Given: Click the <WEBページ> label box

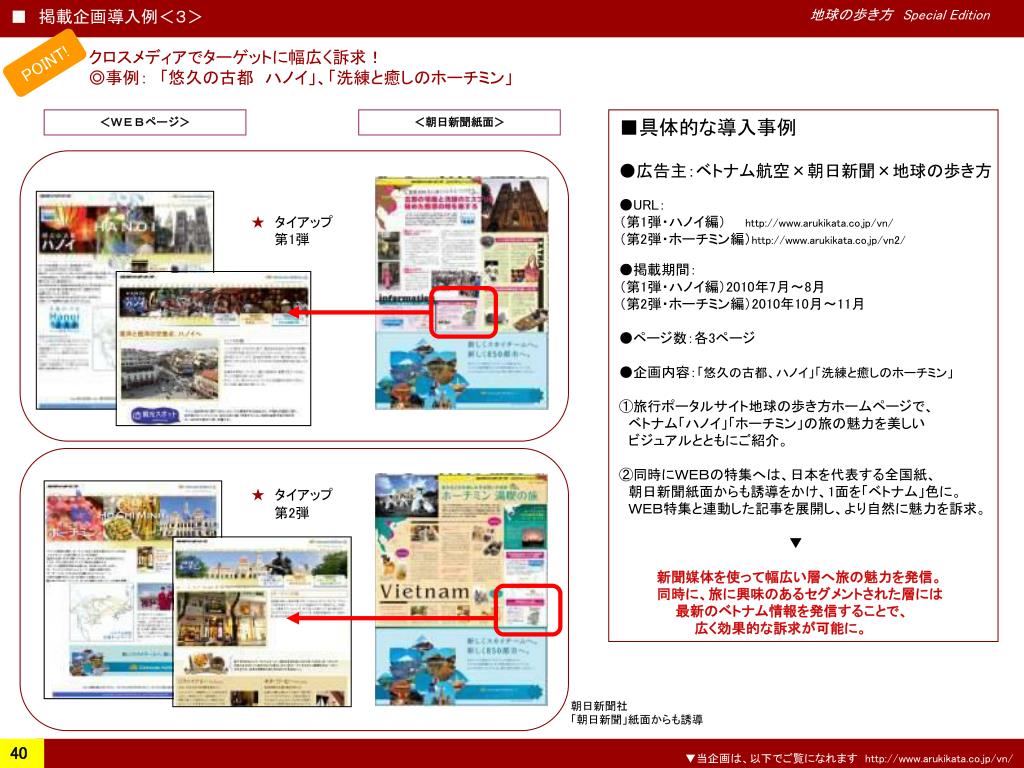Looking at the screenshot, I should pyautogui.click(x=145, y=122).
